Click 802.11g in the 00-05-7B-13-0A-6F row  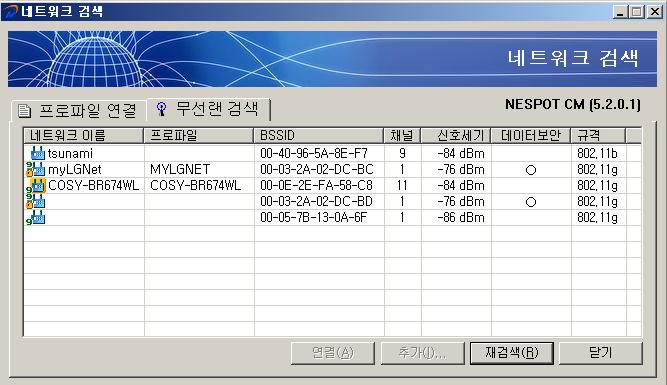pos(597,217)
